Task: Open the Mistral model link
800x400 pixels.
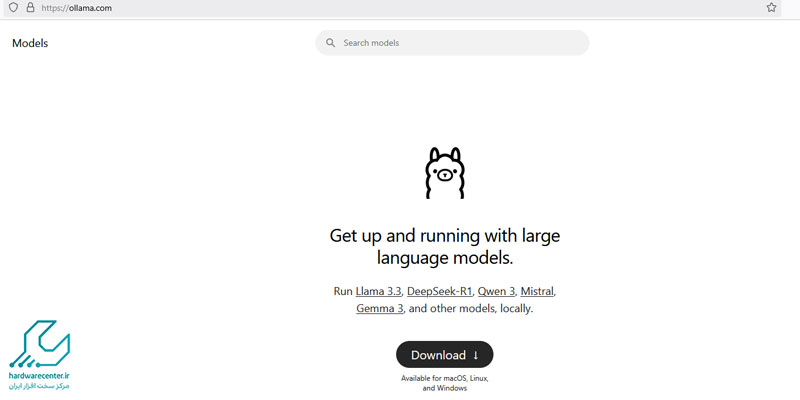Action: coord(537,292)
